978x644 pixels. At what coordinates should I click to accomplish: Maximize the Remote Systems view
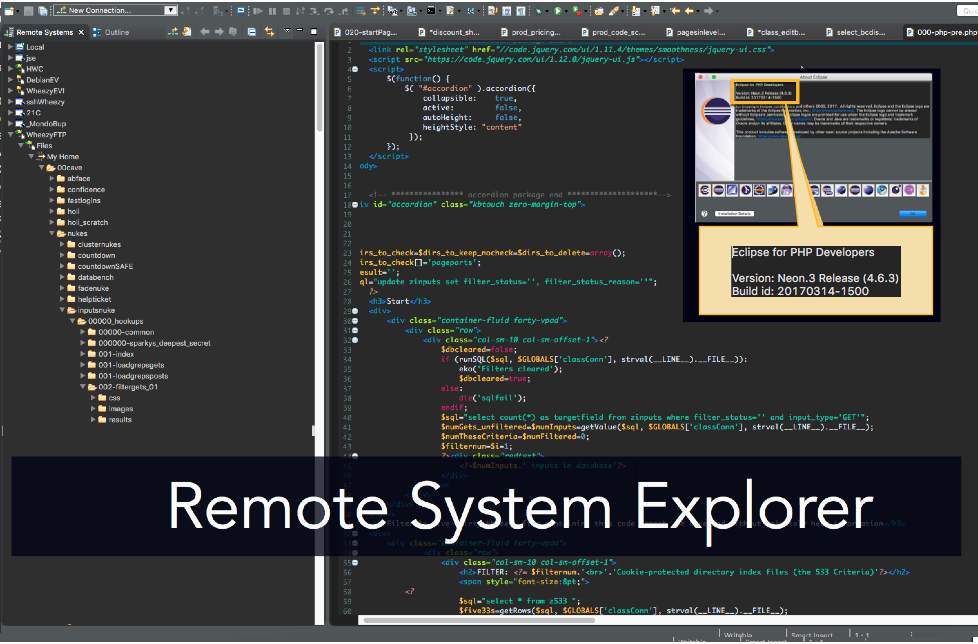coord(314,31)
